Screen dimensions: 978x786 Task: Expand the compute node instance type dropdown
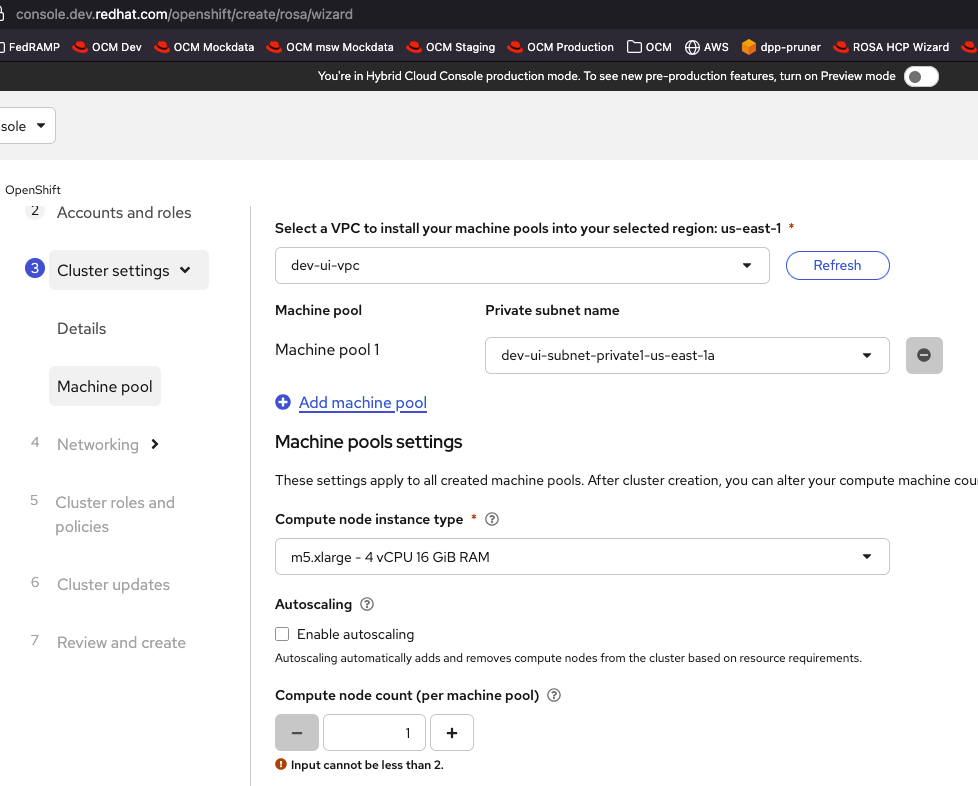[x=582, y=557]
